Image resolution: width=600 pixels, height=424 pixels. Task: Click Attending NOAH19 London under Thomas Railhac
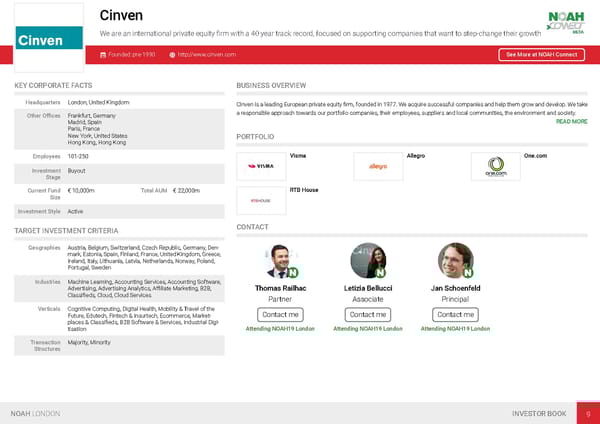point(280,329)
